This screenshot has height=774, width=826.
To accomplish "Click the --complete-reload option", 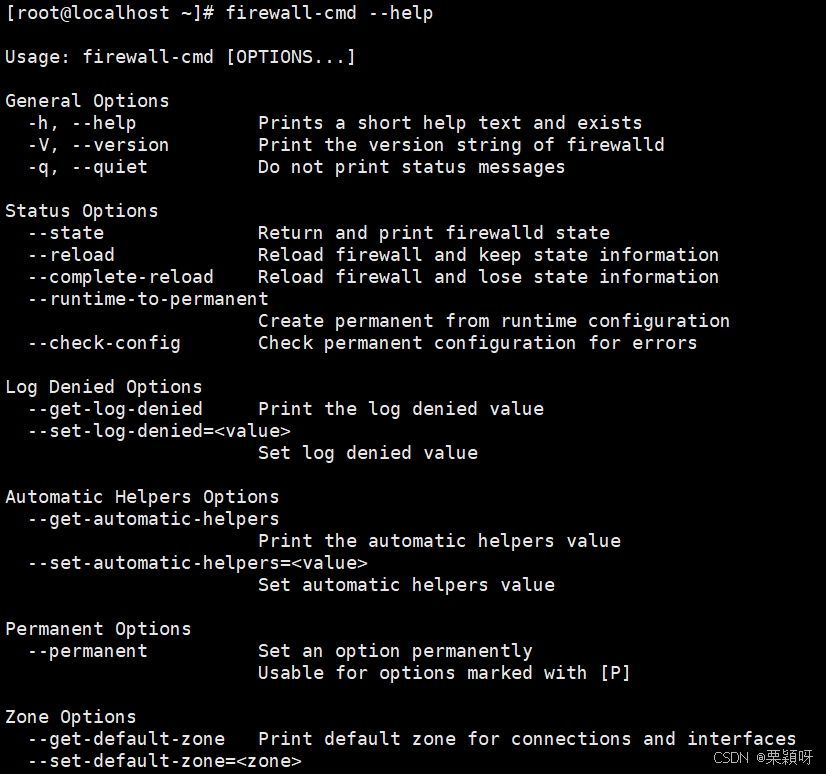I will (x=121, y=277).
